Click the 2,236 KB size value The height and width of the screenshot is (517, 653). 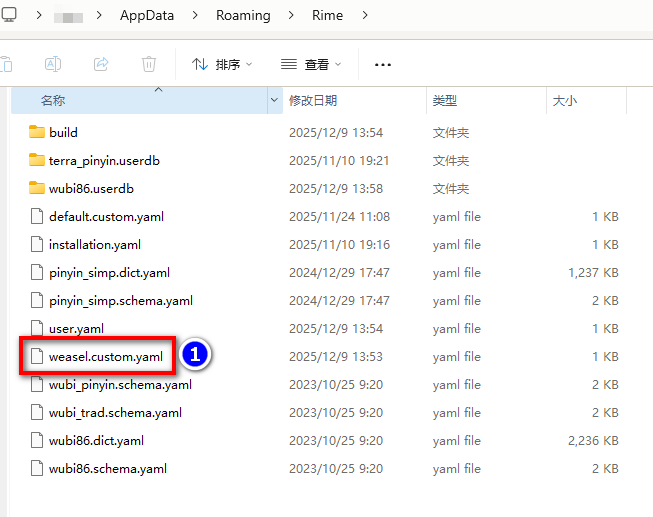[593, 440]
